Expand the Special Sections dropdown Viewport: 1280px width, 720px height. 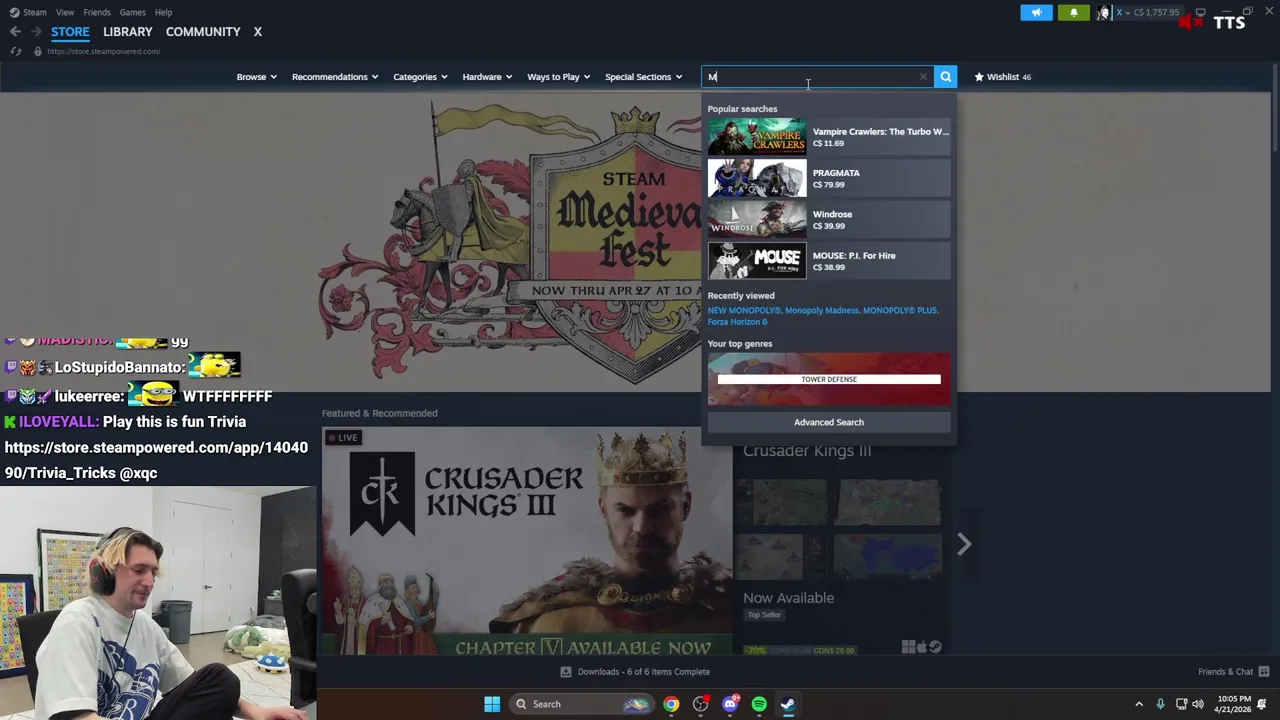[643, 77]
